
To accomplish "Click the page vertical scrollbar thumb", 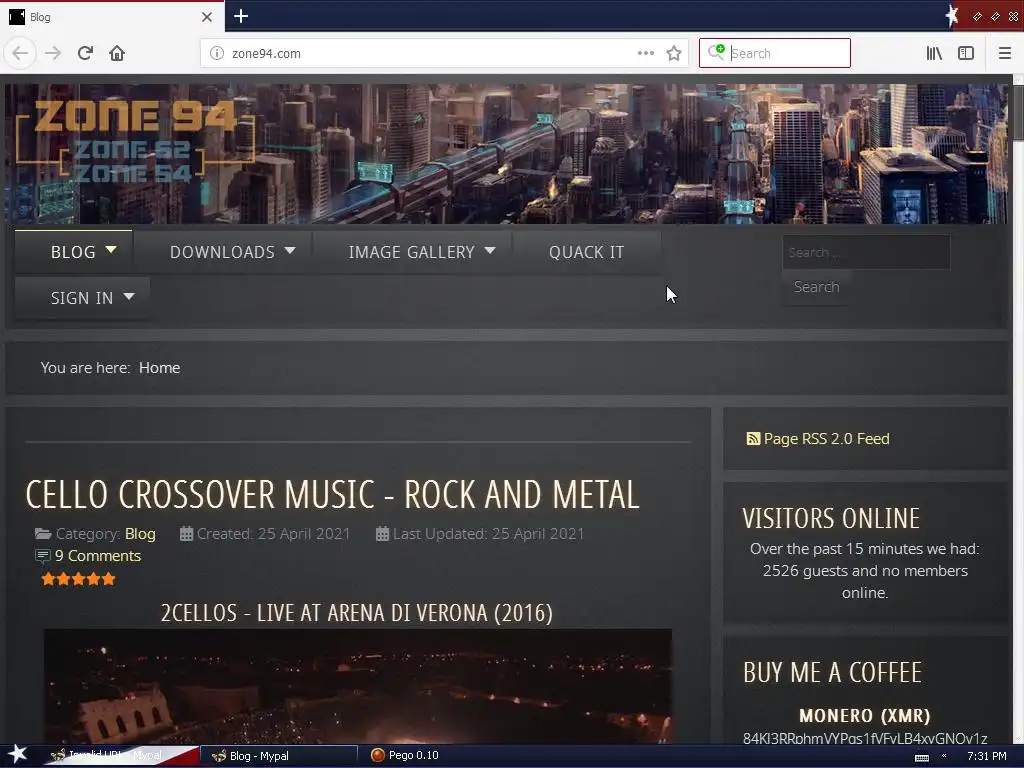I will (1018, 111).
